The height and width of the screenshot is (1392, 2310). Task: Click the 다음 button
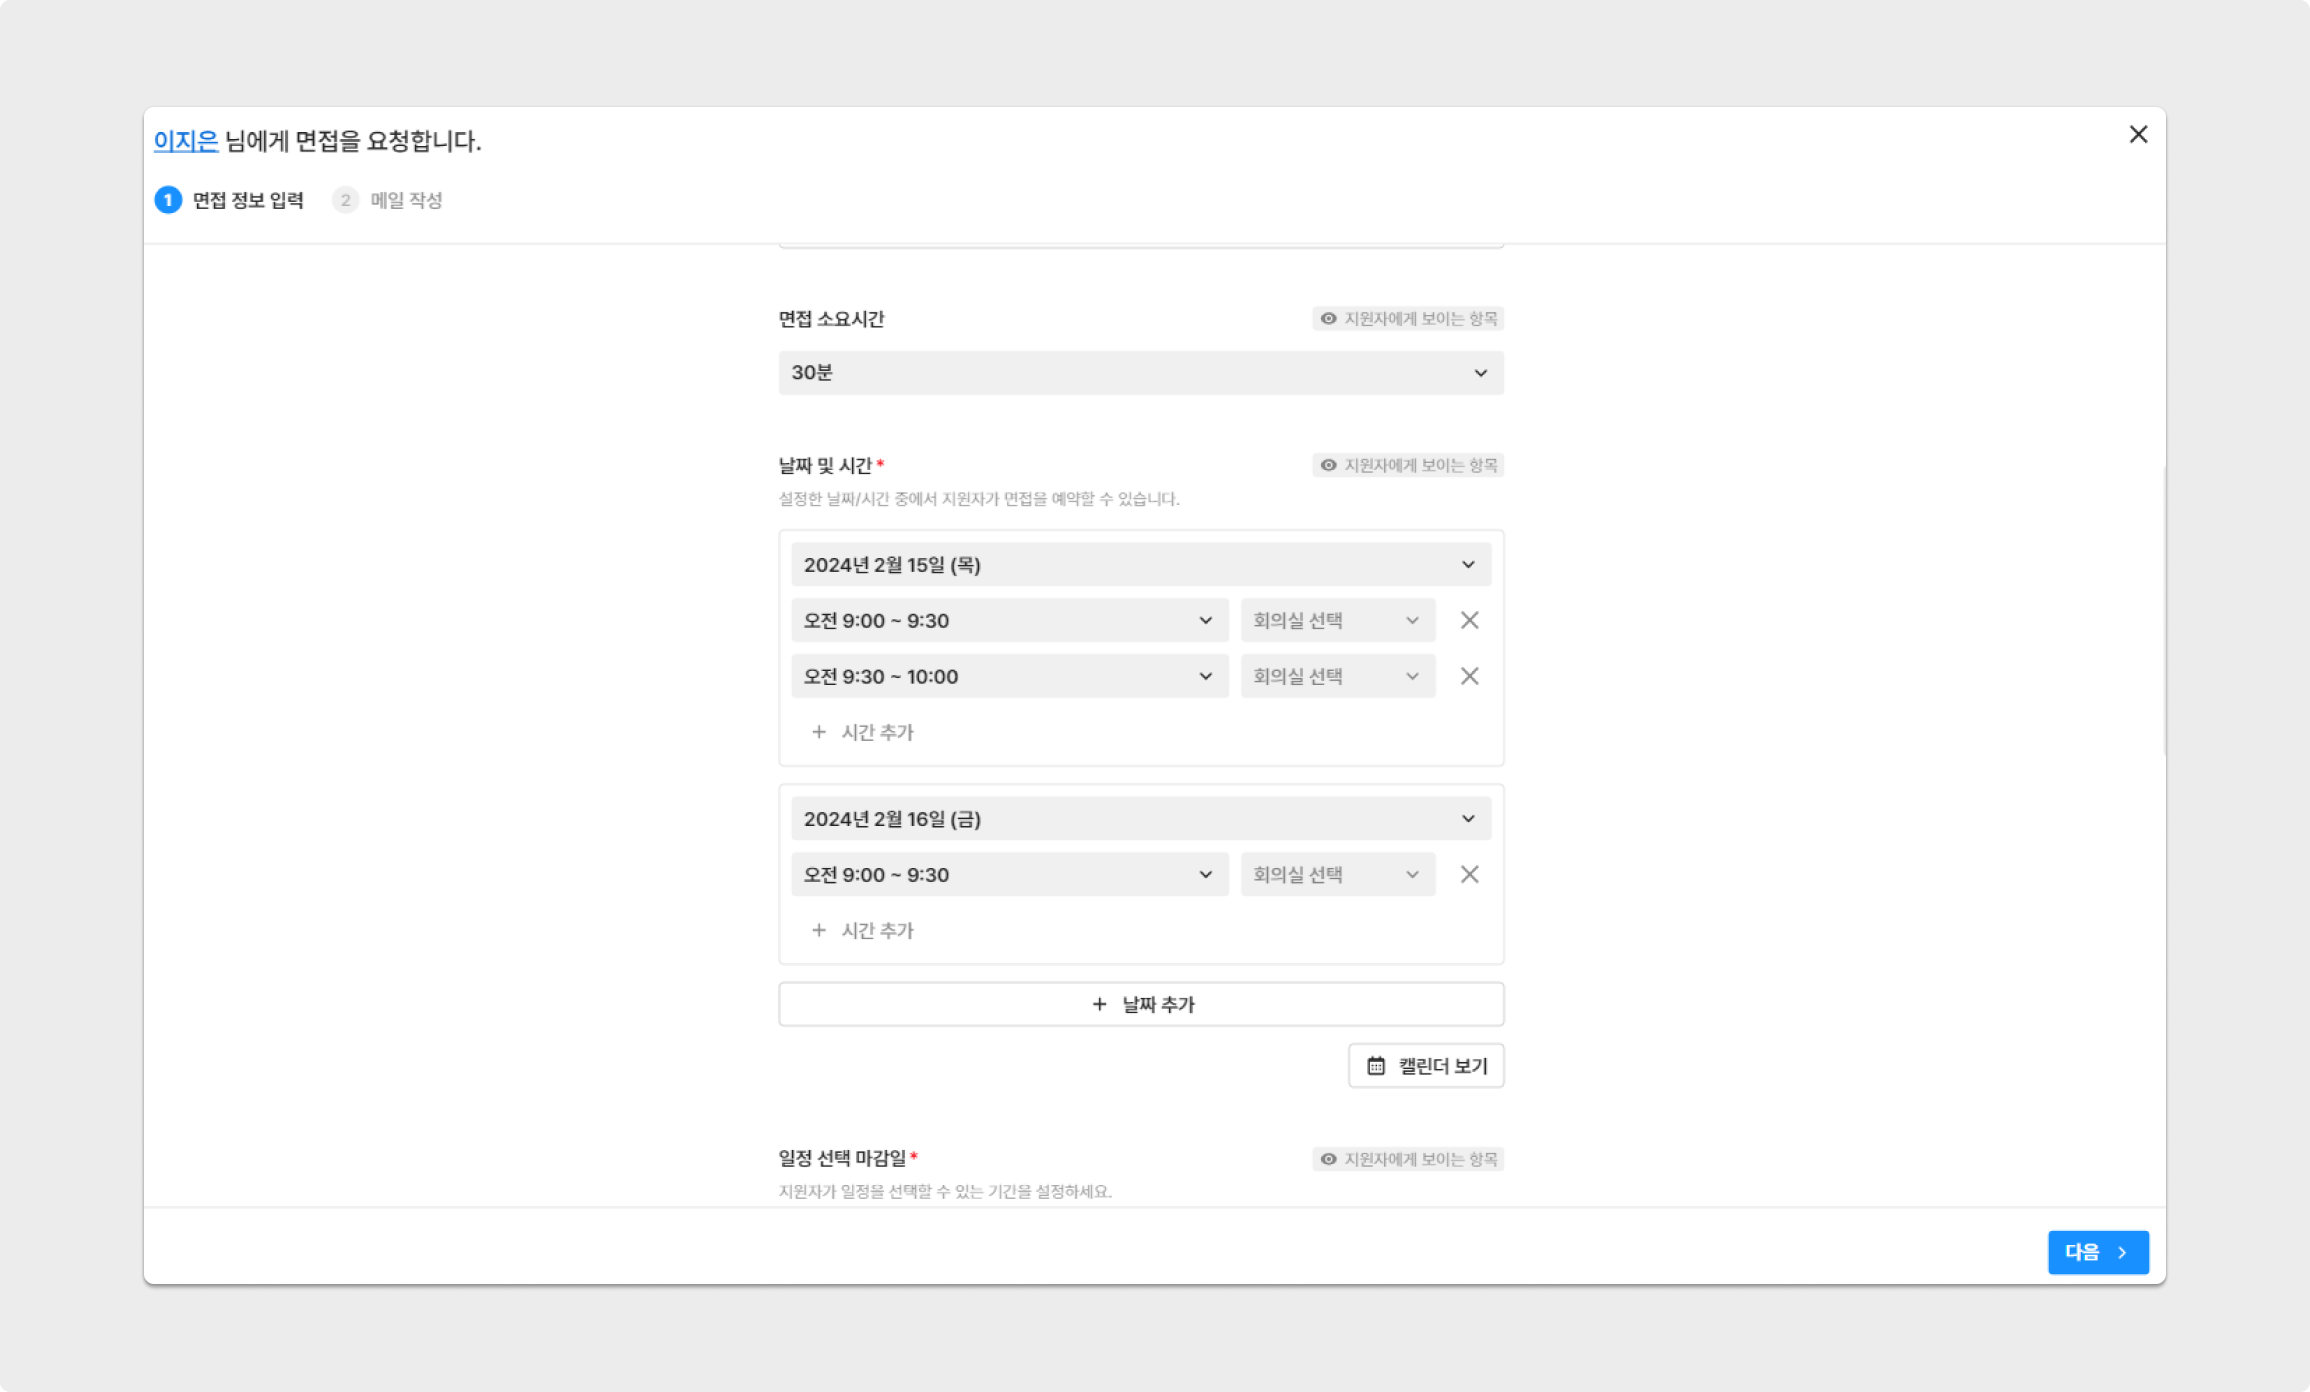(2097, 1252)
